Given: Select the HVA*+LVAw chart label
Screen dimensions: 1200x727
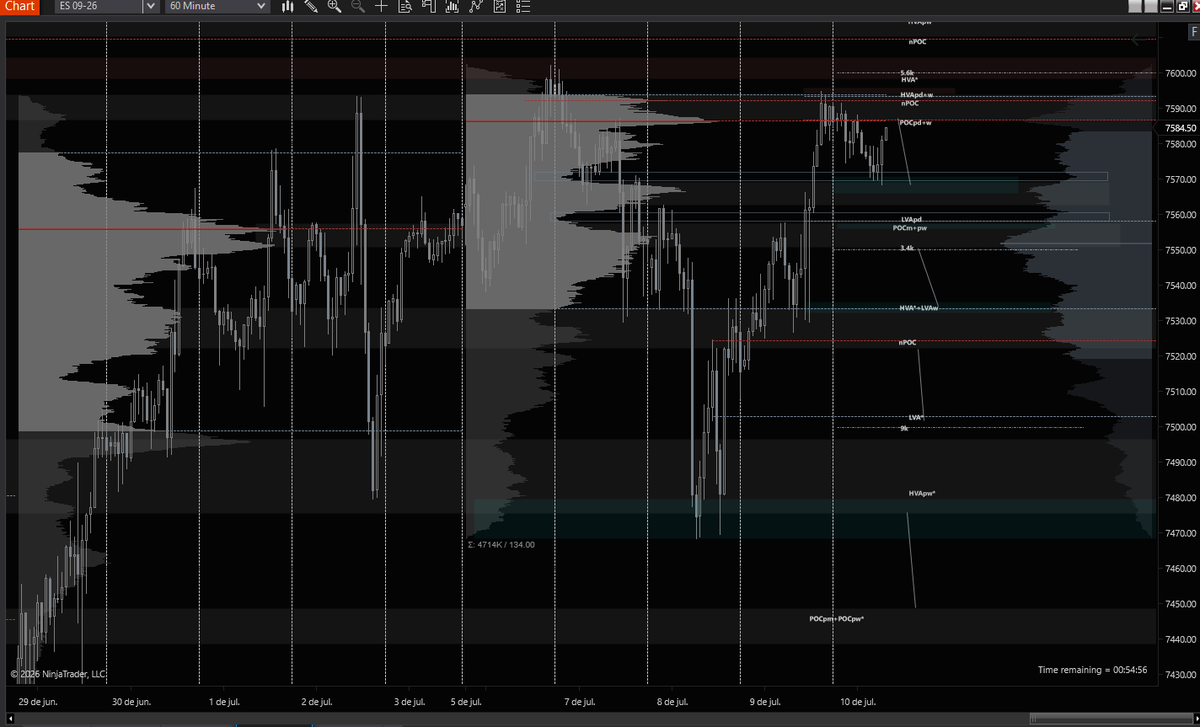Looking at the screenshot, I should [x=918, y=308].
